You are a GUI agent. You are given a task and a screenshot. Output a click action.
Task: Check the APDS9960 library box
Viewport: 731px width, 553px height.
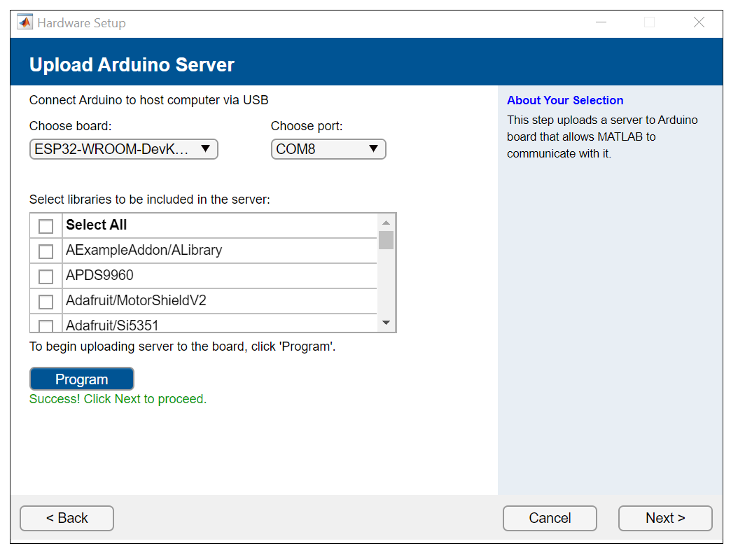46,276
